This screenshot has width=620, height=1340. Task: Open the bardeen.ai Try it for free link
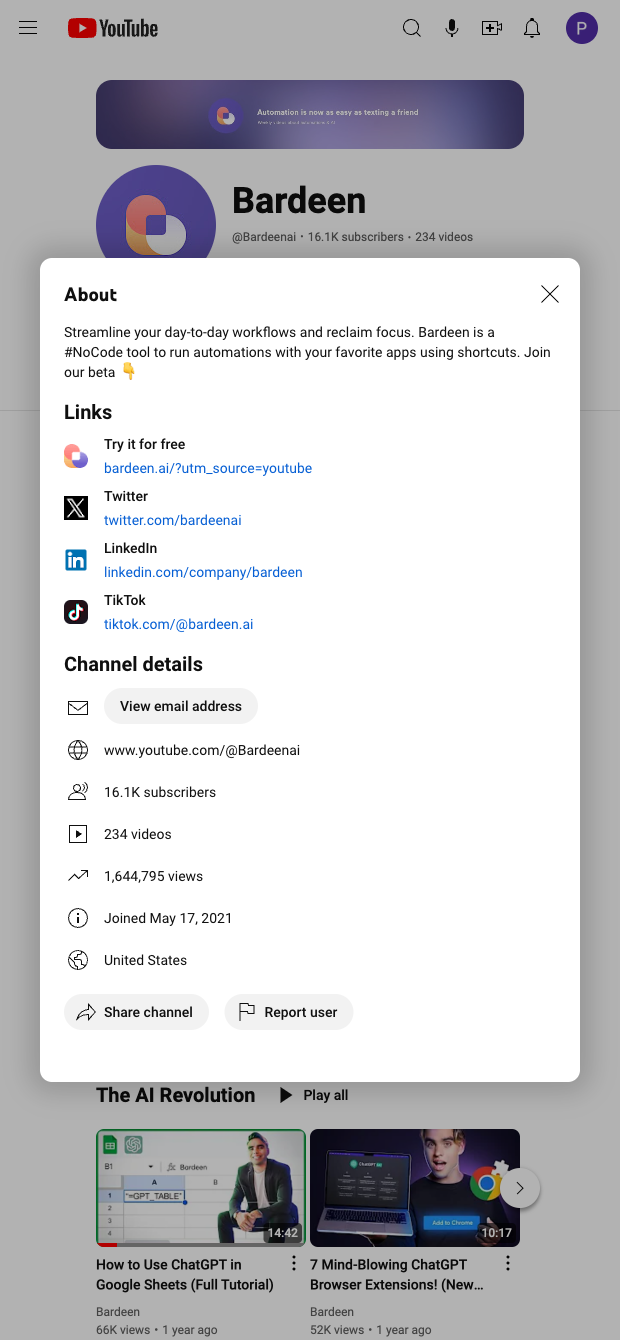tap(208, 468)
